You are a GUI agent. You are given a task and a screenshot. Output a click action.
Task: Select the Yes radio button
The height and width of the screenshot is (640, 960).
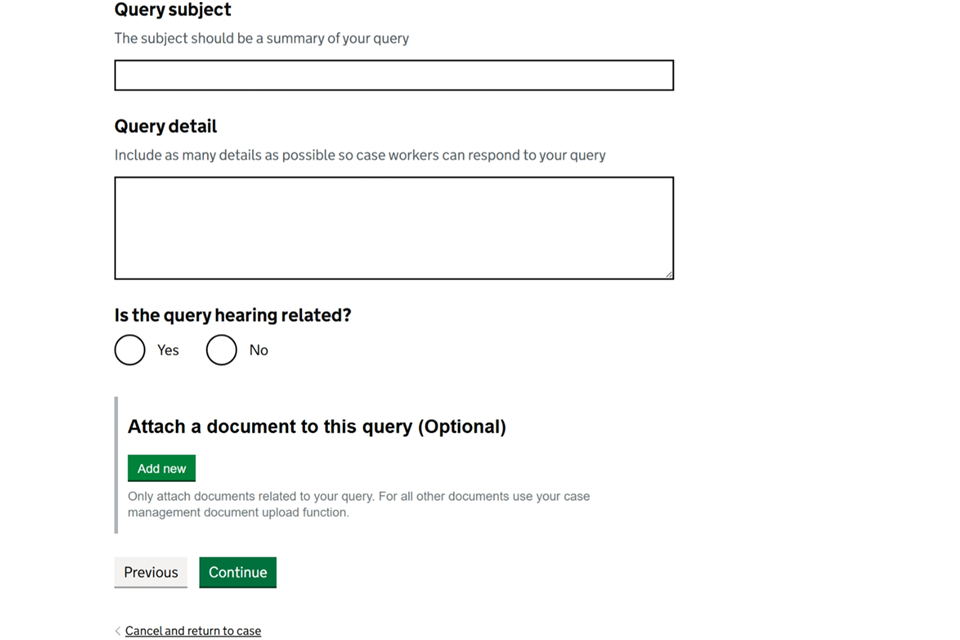[x=130, y=350]
